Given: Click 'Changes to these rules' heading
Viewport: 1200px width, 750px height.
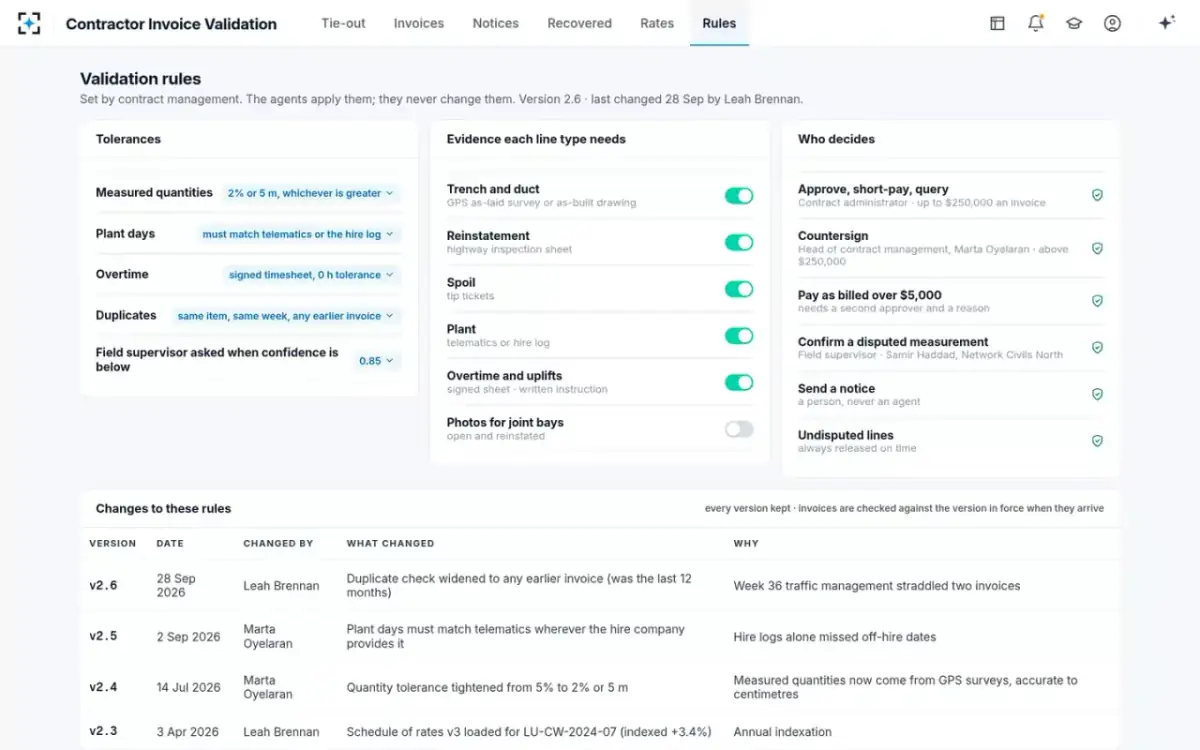Looking at the screenshot, I should 163,509.
